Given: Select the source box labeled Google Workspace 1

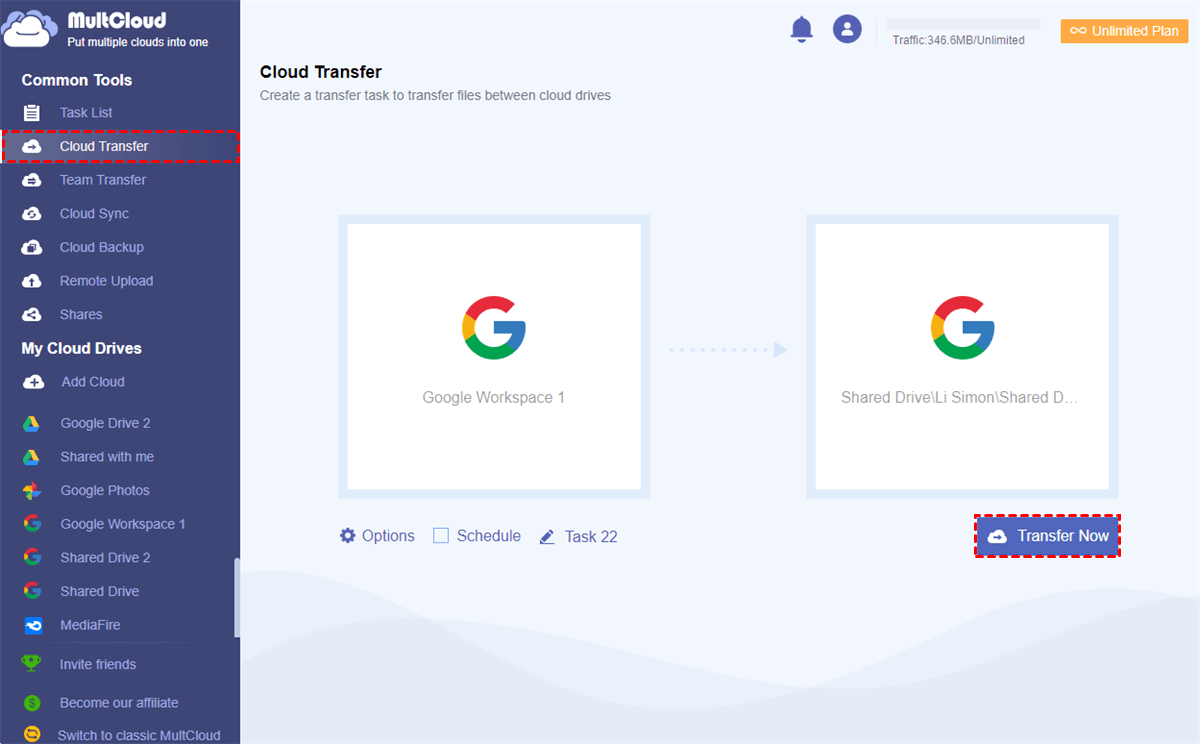Looking at the screenshot, I should [494, 356].
